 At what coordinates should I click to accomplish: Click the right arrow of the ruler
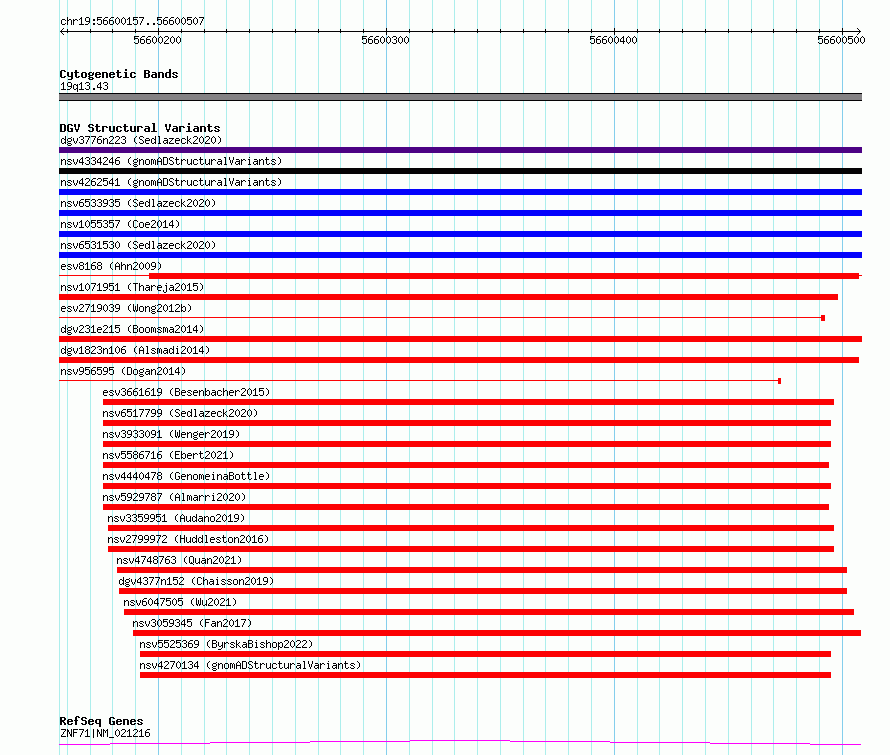(x=858, y=32)
